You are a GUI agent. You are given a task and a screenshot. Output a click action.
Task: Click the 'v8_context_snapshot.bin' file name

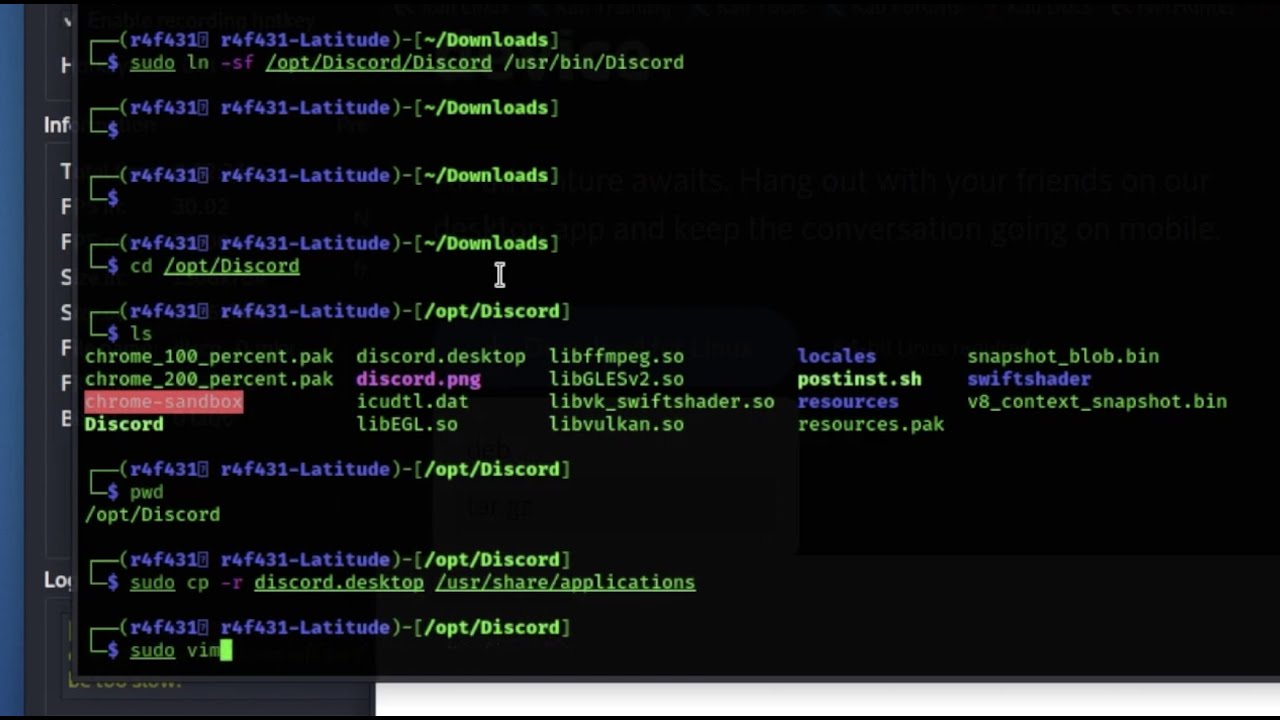[x=1097, y=402]
